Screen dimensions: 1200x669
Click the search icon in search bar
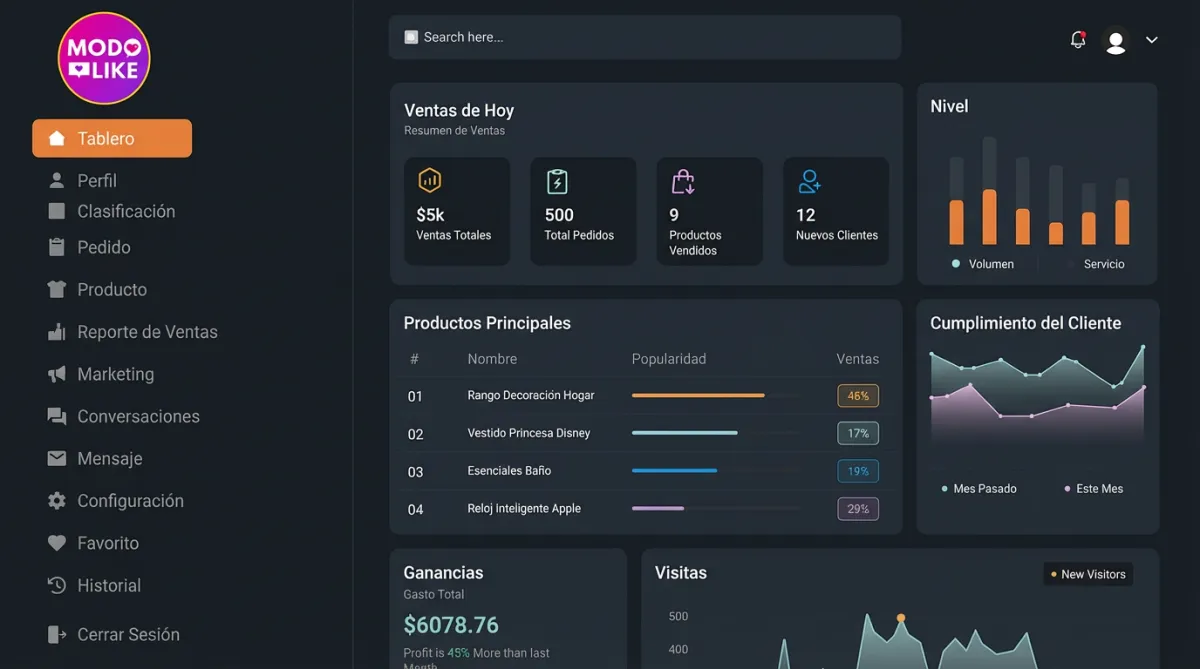pyautogui.click(x=411, y=37)
